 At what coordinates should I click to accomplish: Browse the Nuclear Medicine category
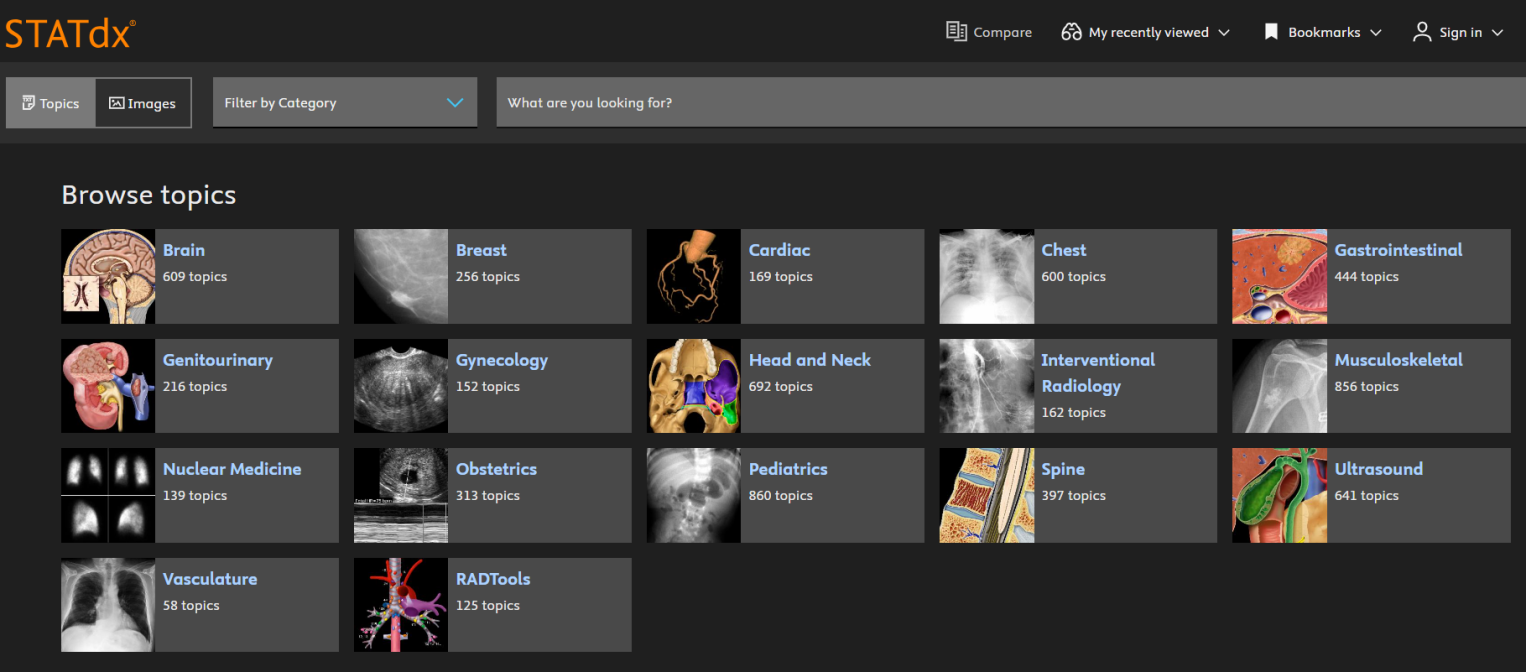[231, 469]
